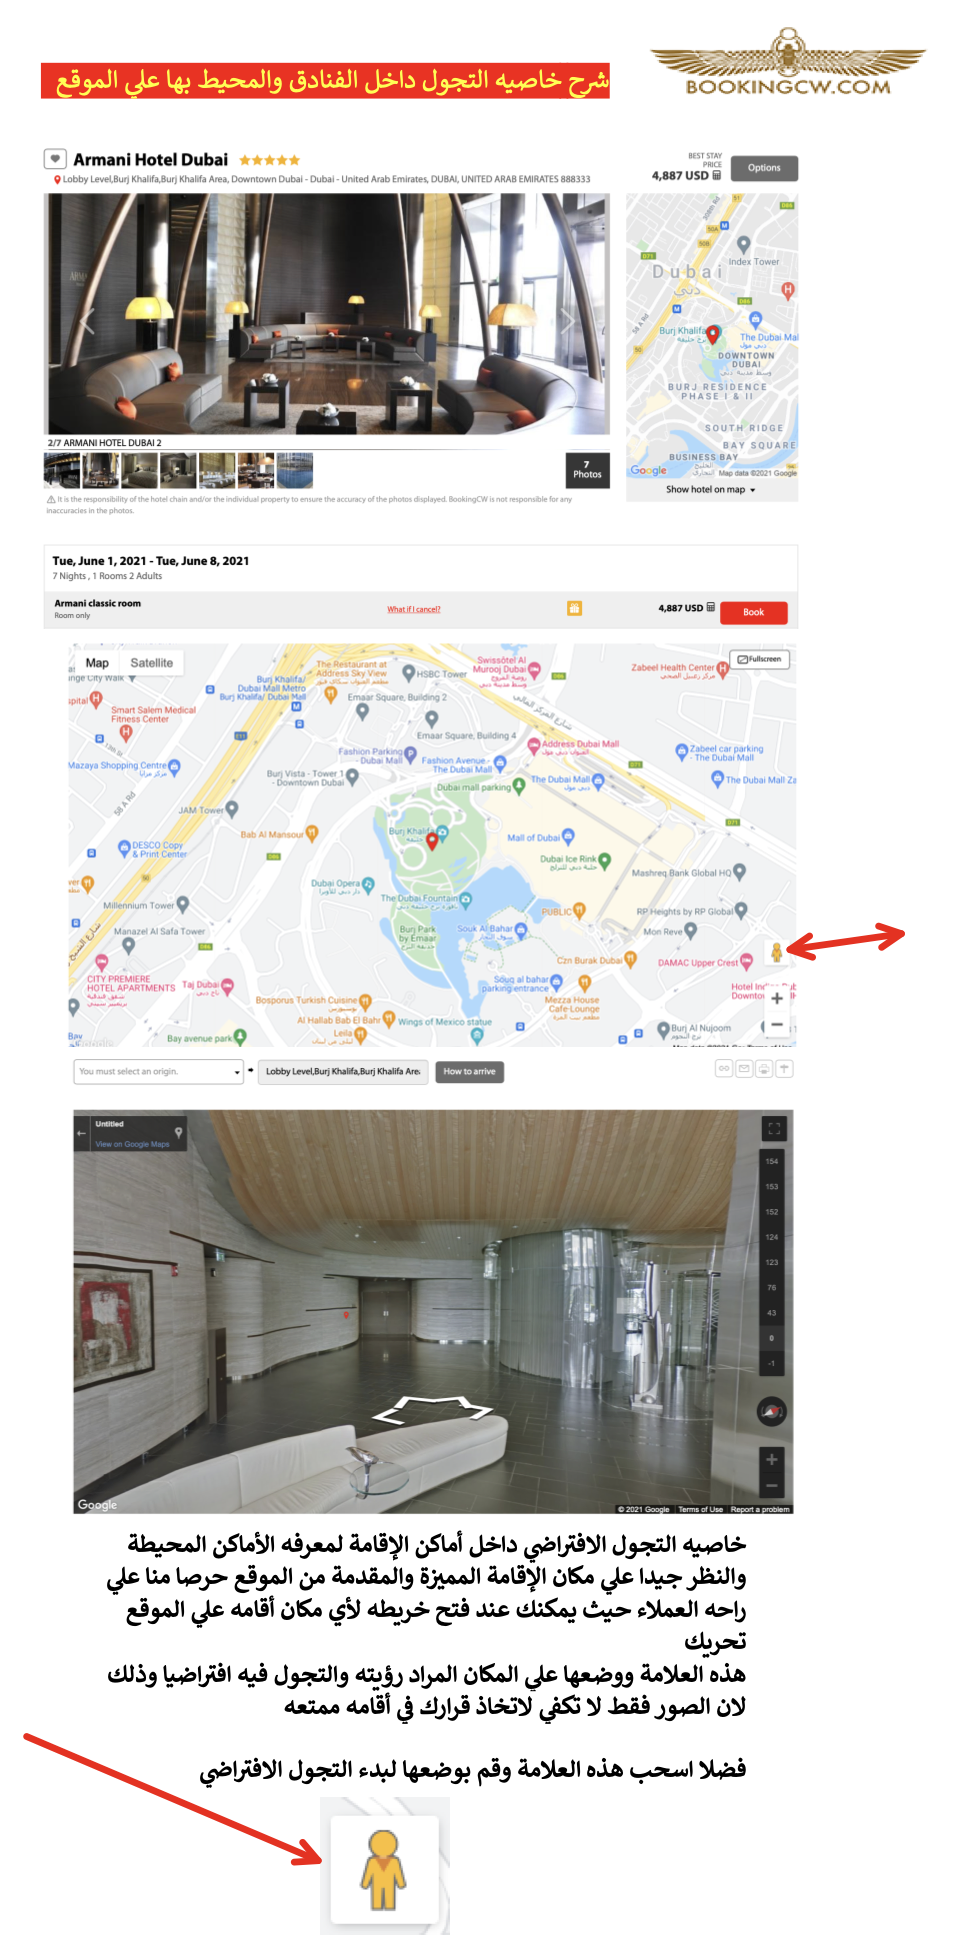The width and height of the screenshot is (968, 1954).
Task: Click the back arrow in street view panel
Action: (x=82, y=1133)
